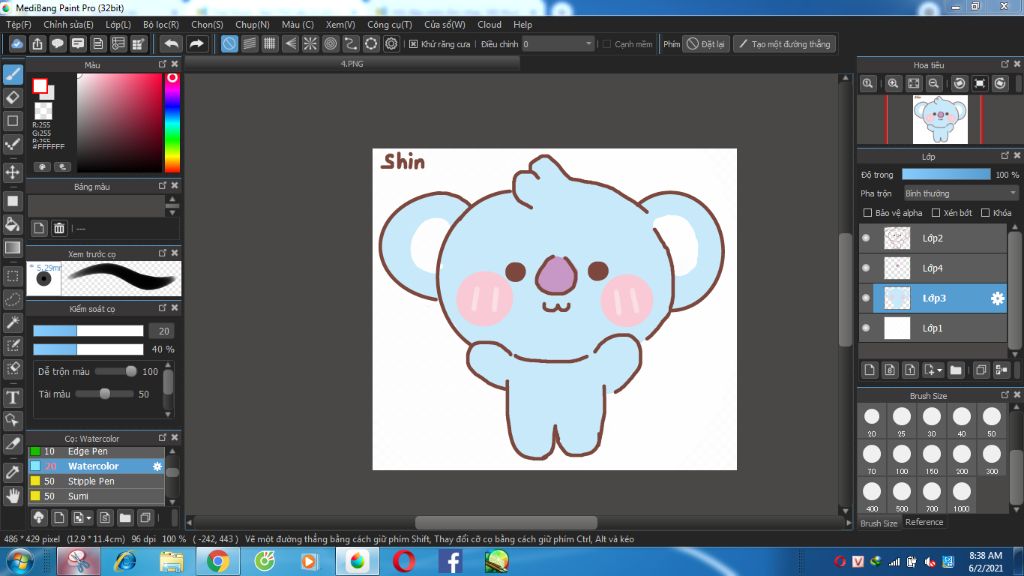Image resolution: width=1024 pixels, height=576 pixels.
Task: Click the export share icon
Action: pos(37,44)
